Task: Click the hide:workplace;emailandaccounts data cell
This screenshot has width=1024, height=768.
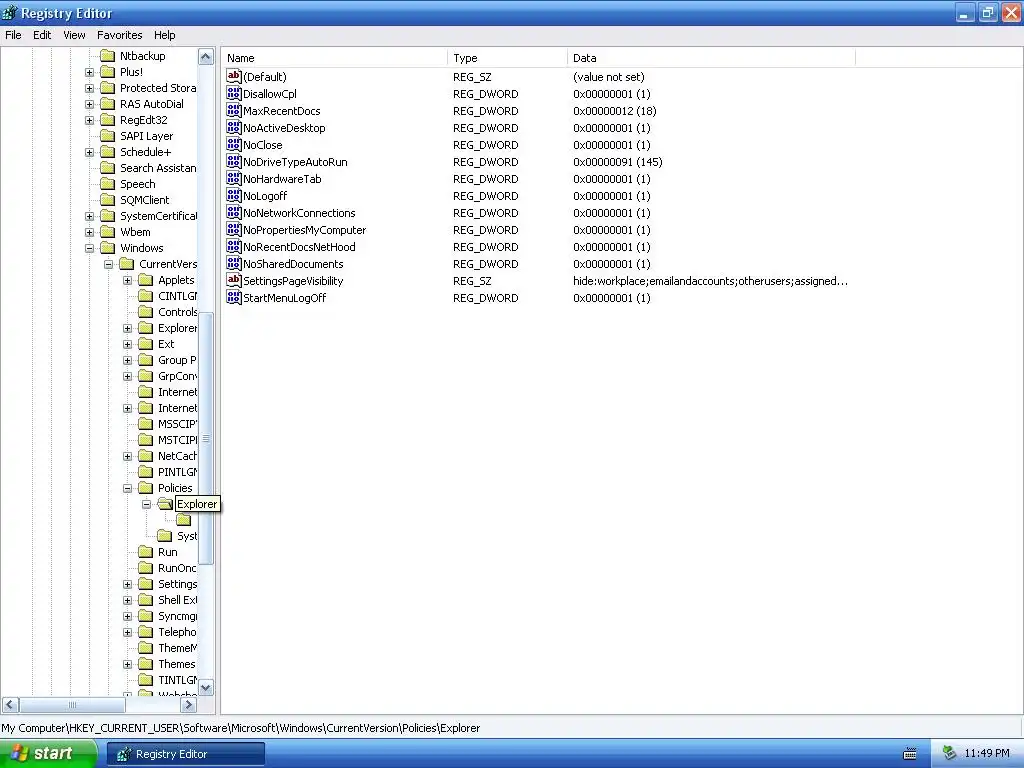Action: (711, 281)
